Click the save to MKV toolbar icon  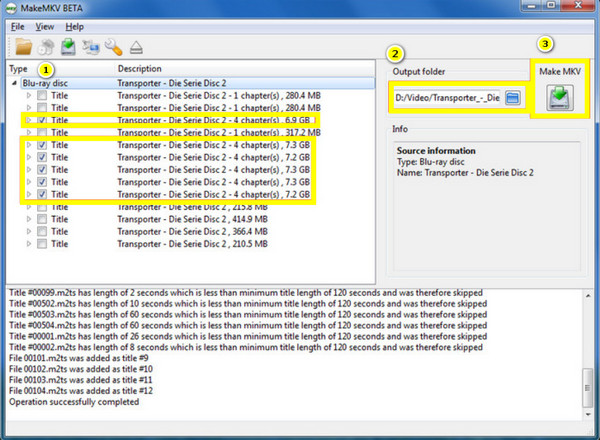click(68, 47)
